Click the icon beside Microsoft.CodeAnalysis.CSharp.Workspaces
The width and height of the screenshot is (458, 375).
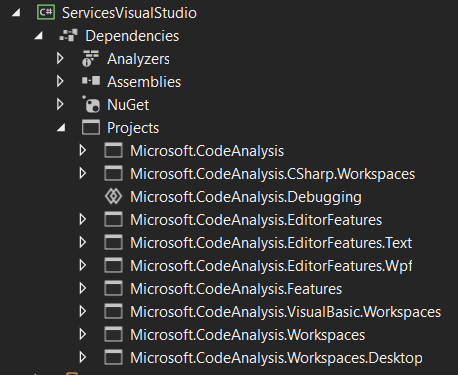[113, 173]
